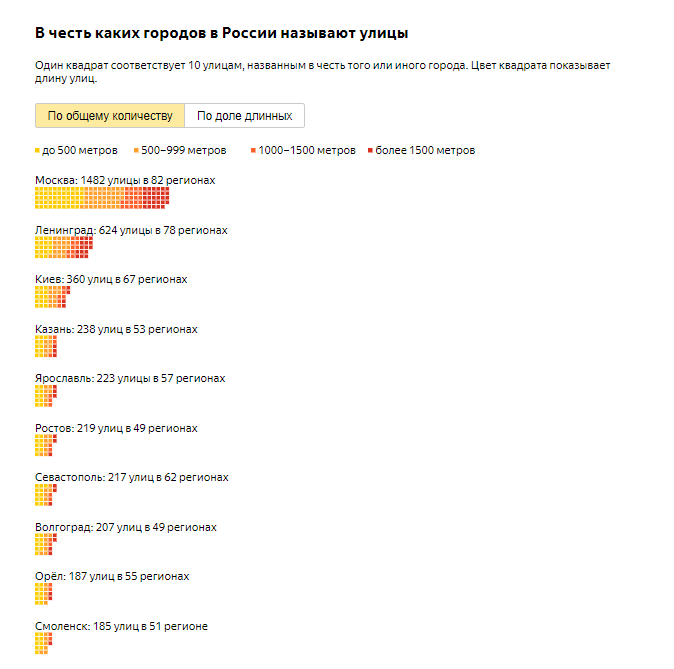Click the squares chart under Ярославль
674x669 pixels.
45,396
